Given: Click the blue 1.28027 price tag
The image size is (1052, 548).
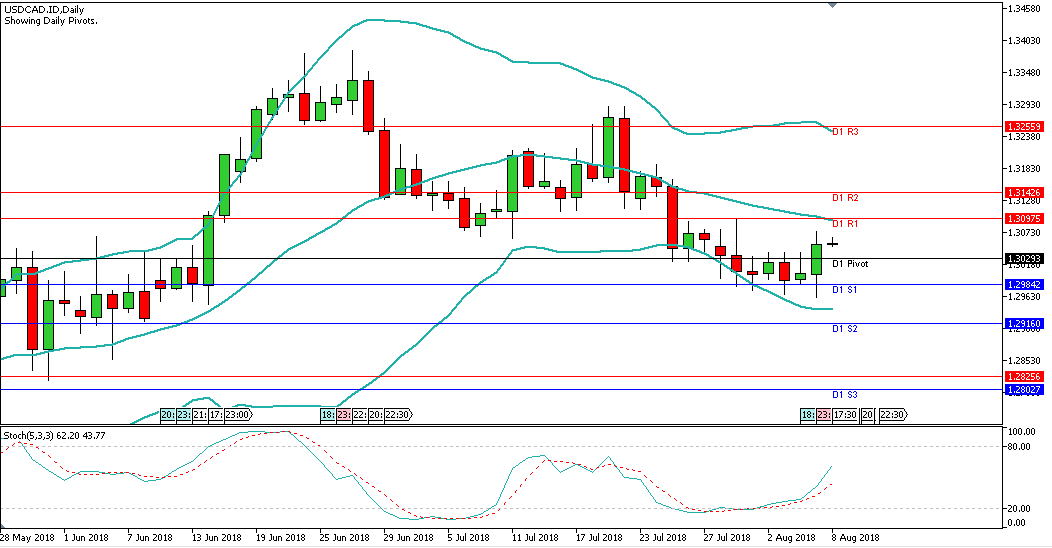Looking at the screenshot, I should (1024, 390).
